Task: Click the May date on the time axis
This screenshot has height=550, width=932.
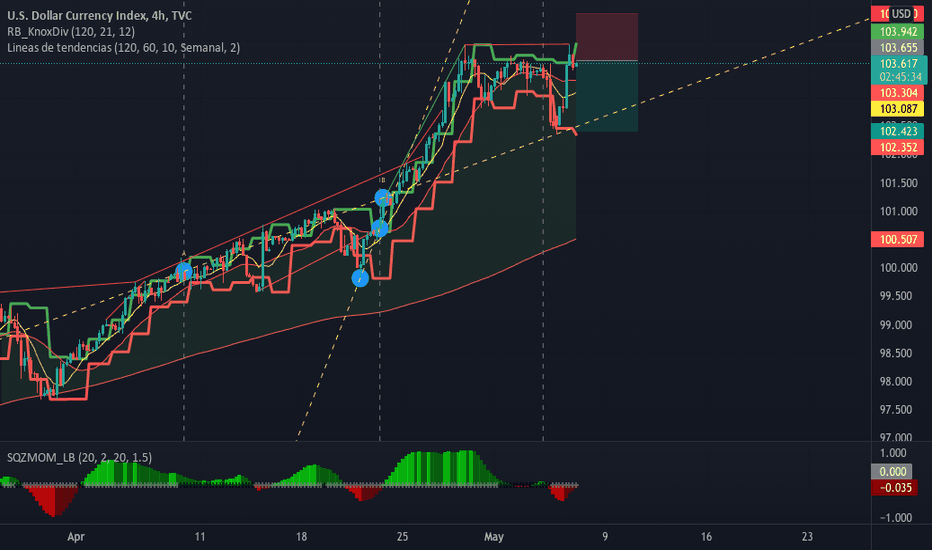Action: (494, 536)
